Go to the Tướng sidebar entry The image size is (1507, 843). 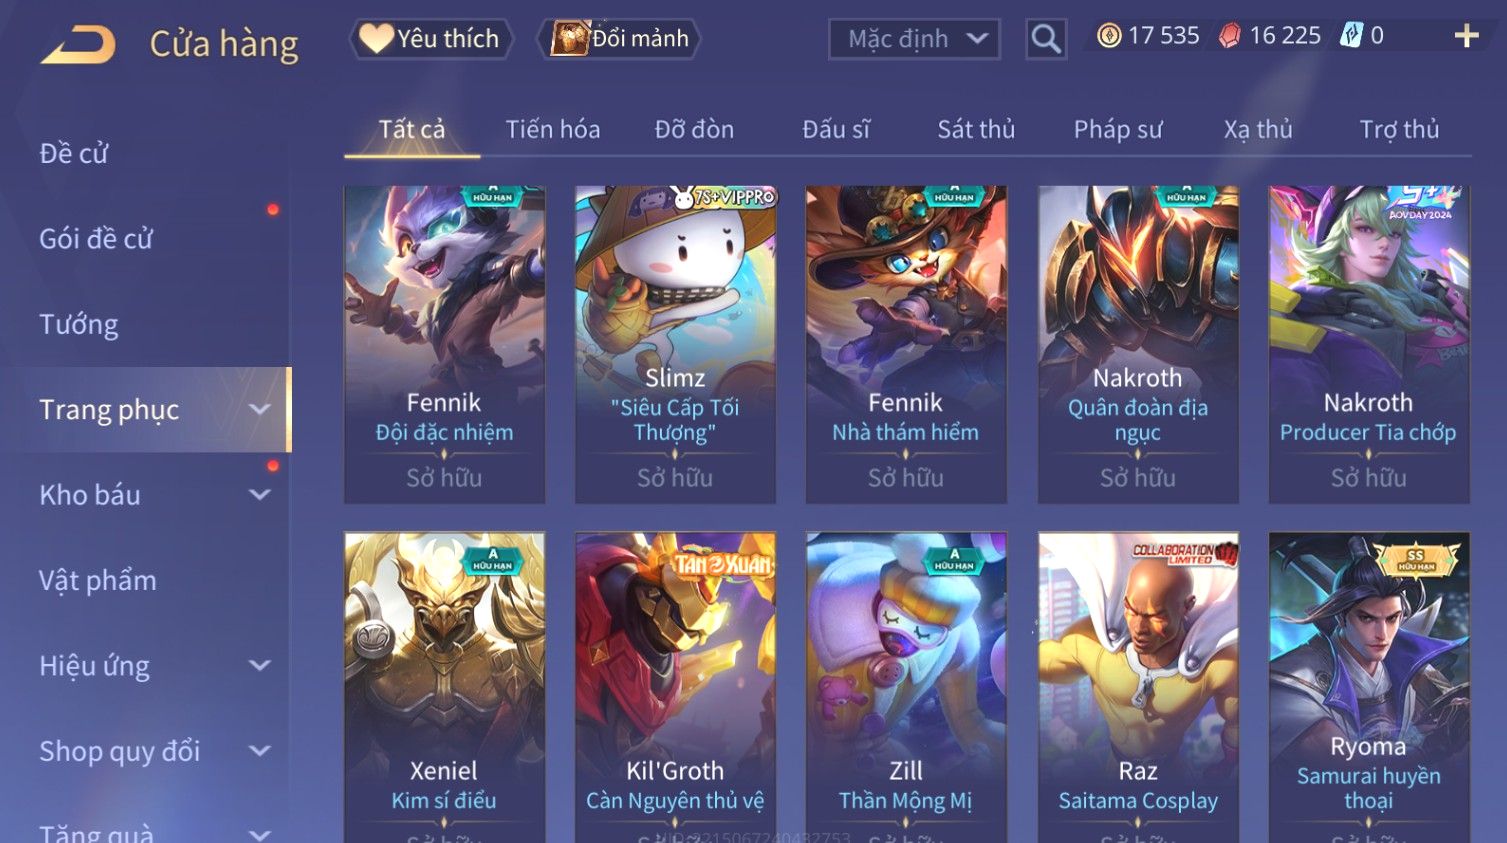(79, 324)
